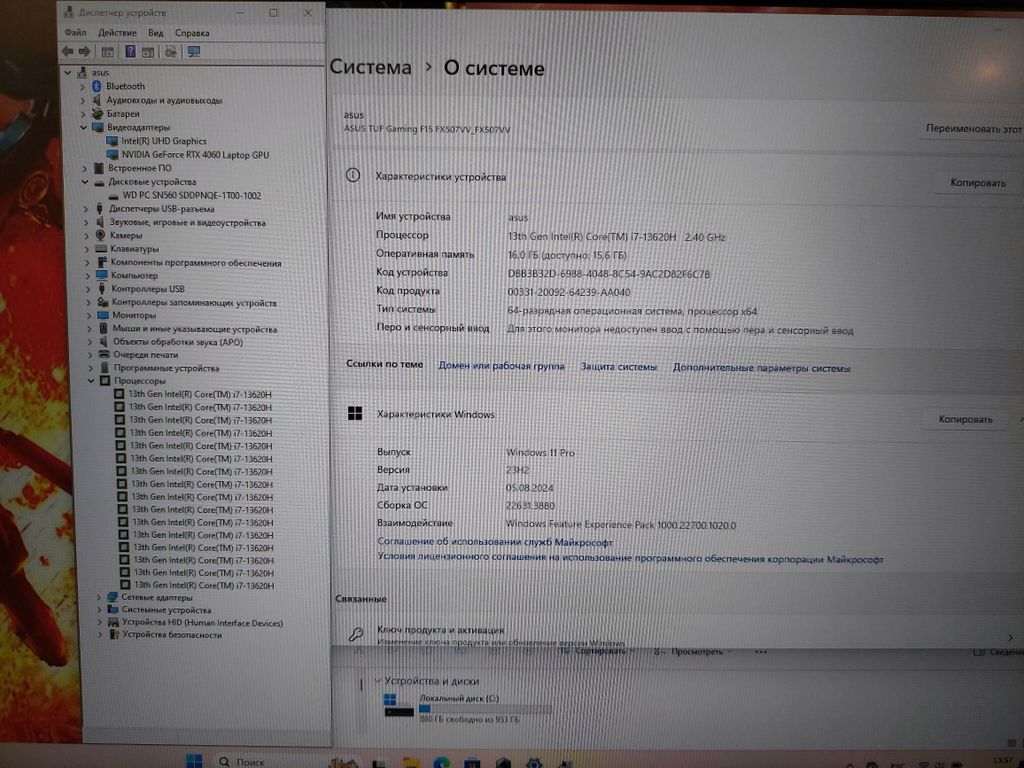This screenshot has width=1024, height=768.
Task: Select NVIDIA GeForce RTX 4060 Laptop GPU
Action: pos(194,155)
